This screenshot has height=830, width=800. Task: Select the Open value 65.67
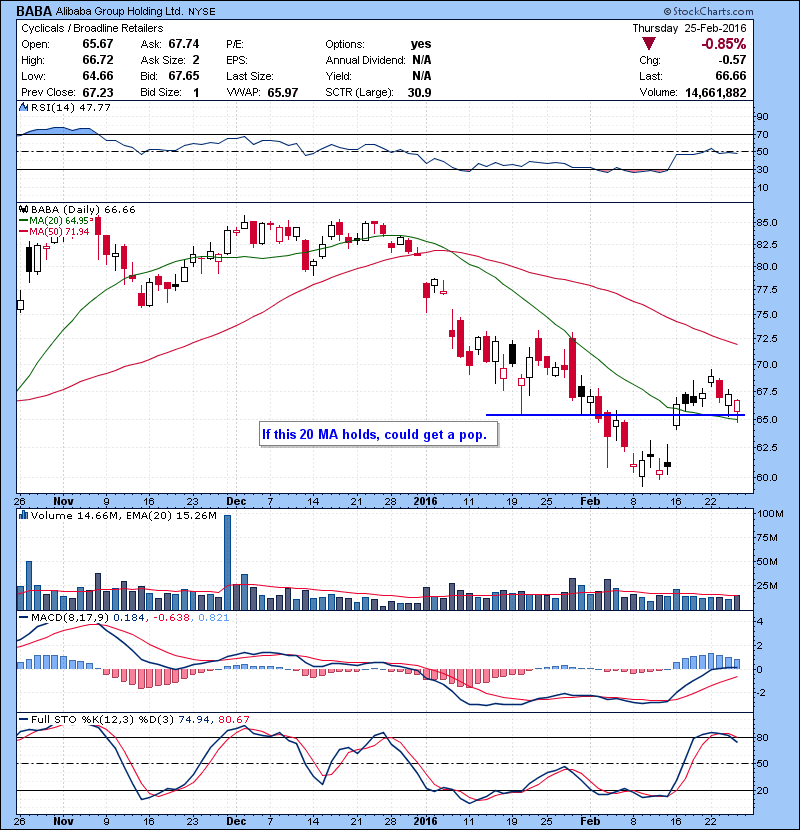(98, 44)
